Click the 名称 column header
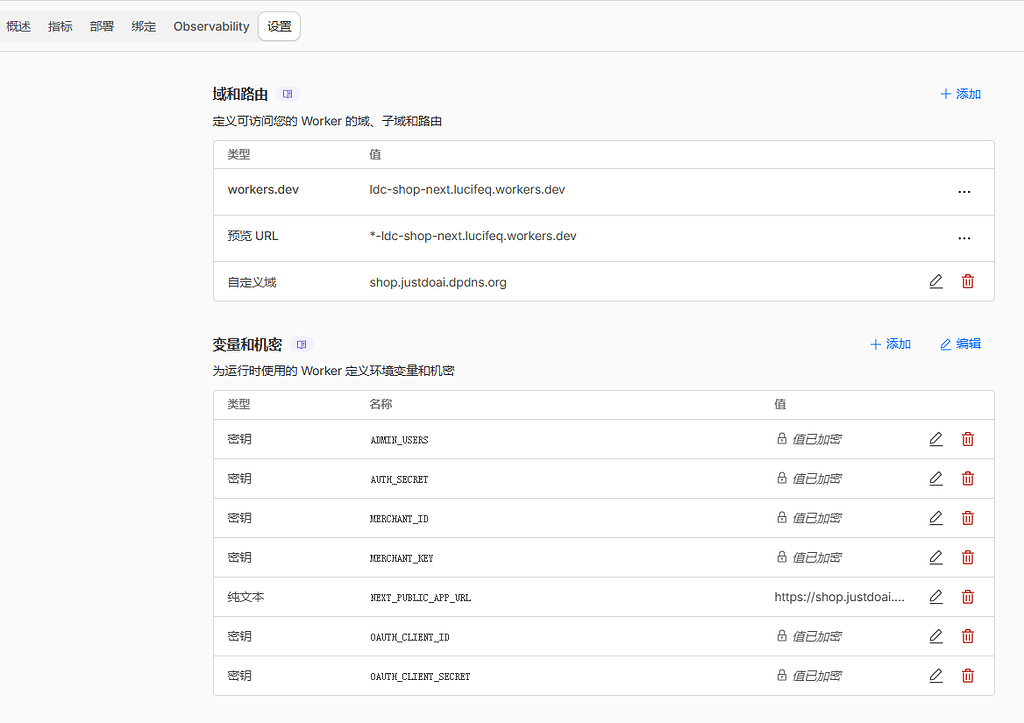This screenshot has width=1024, height=723. 381,404
